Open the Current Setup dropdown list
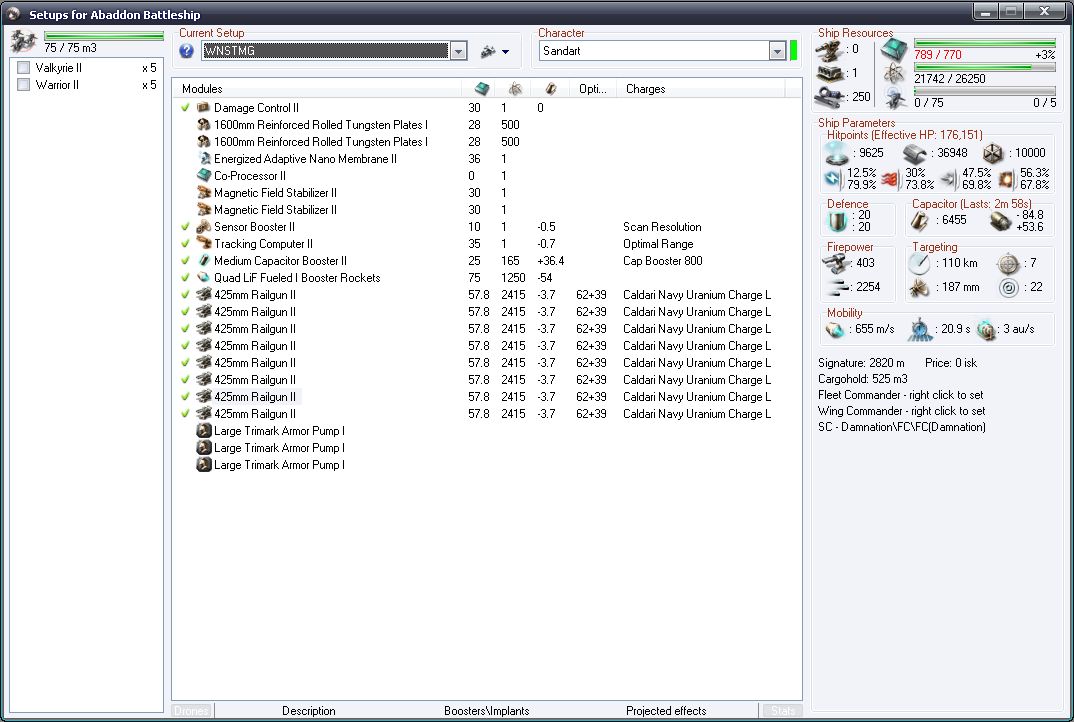The image size is (1074, 722). click(x=458, y=51)
